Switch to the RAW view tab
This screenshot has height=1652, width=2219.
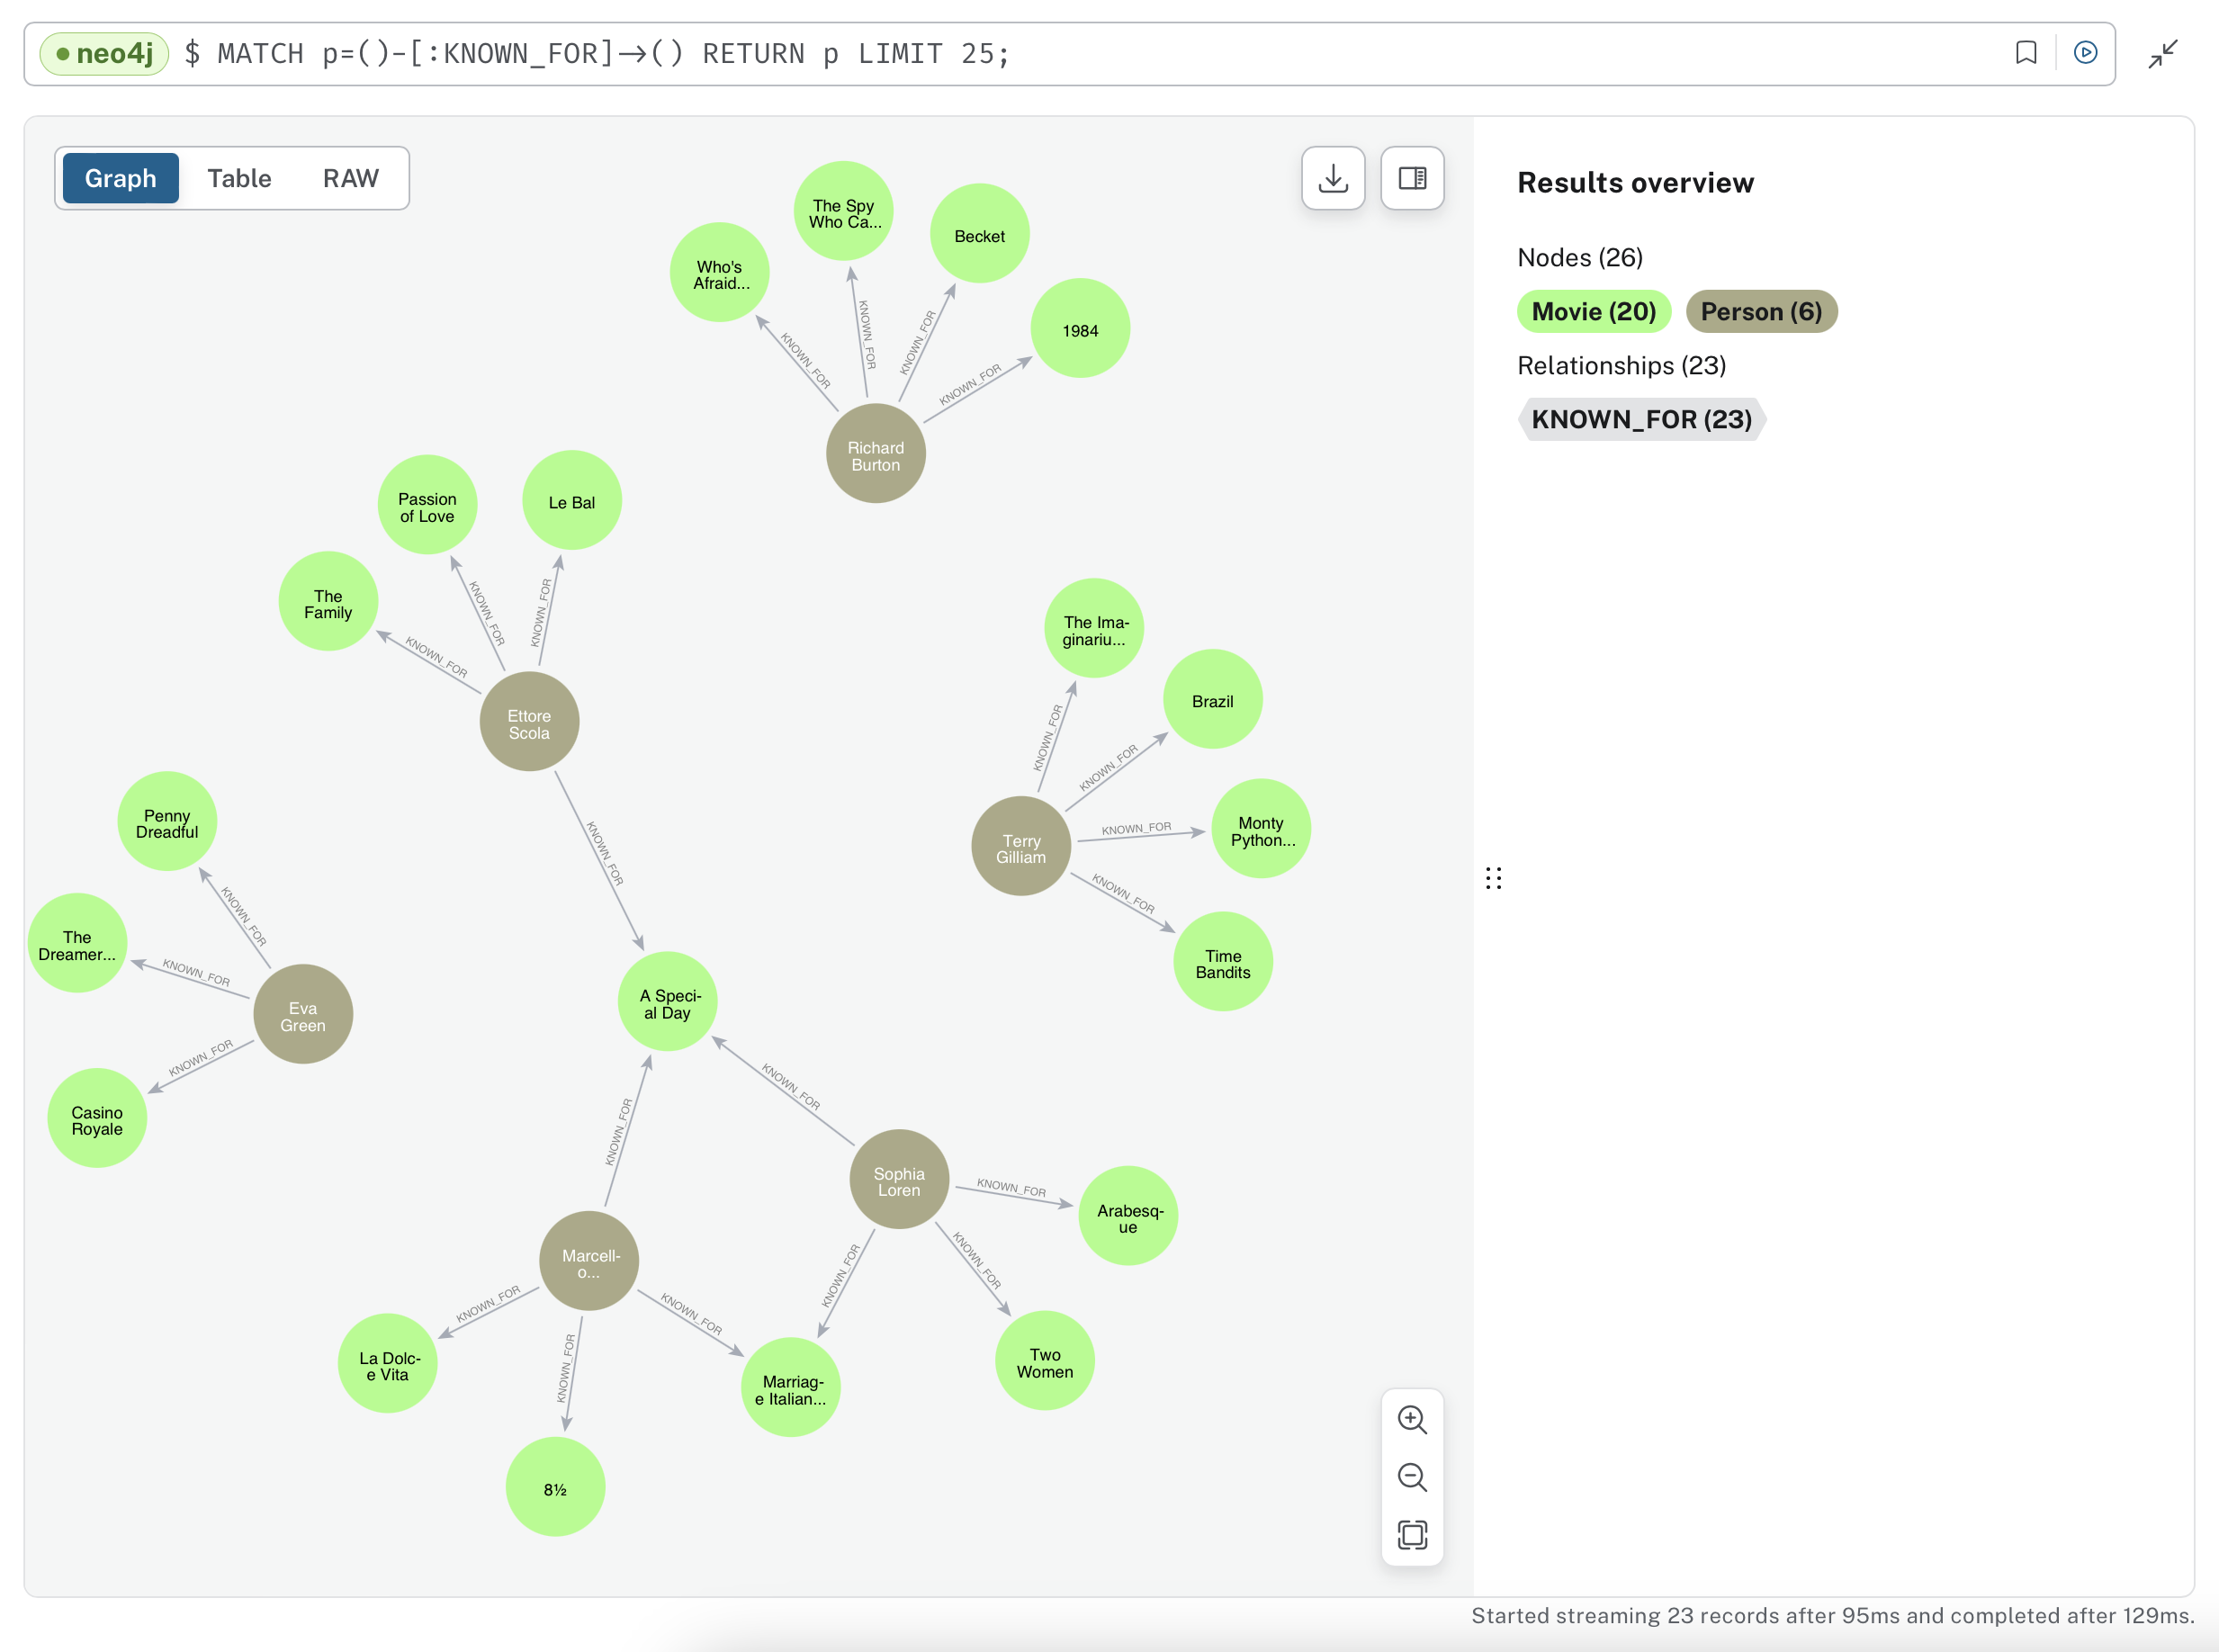tap(350, 179)
